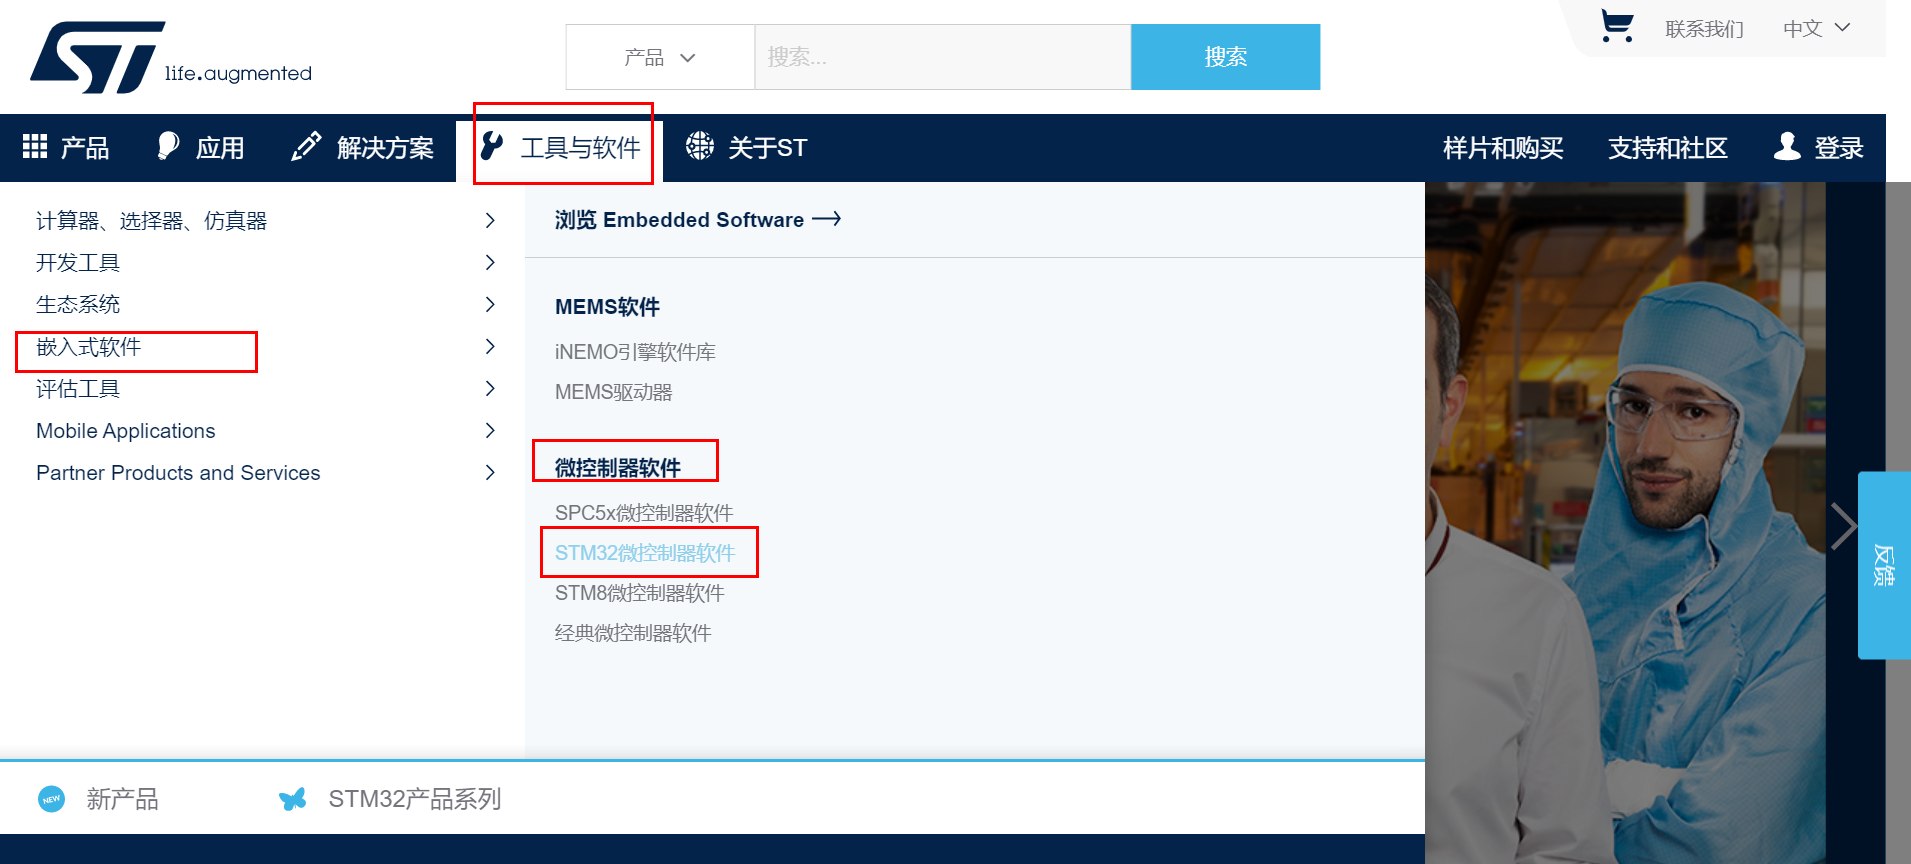
Task: Select Mobile Applications in the side menu
Action: [126, 431]
